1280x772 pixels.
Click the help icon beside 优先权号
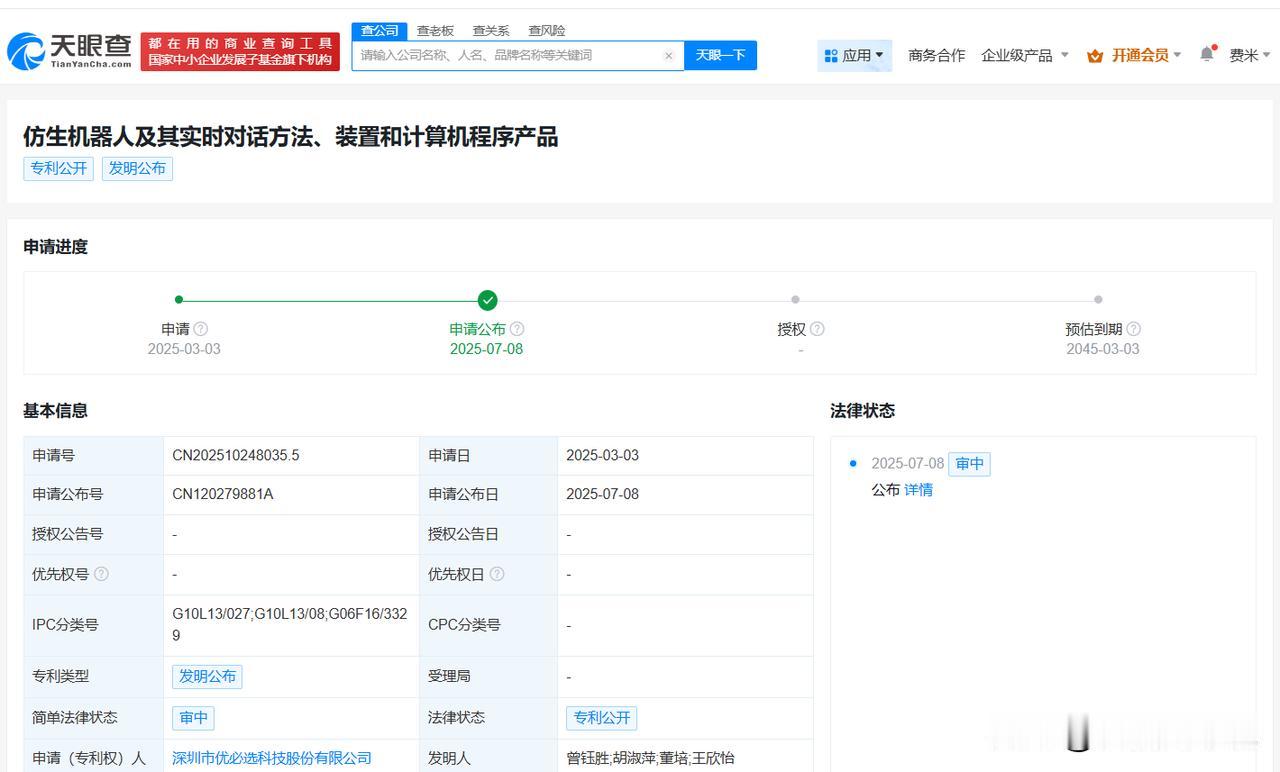(x=101, y=574)
